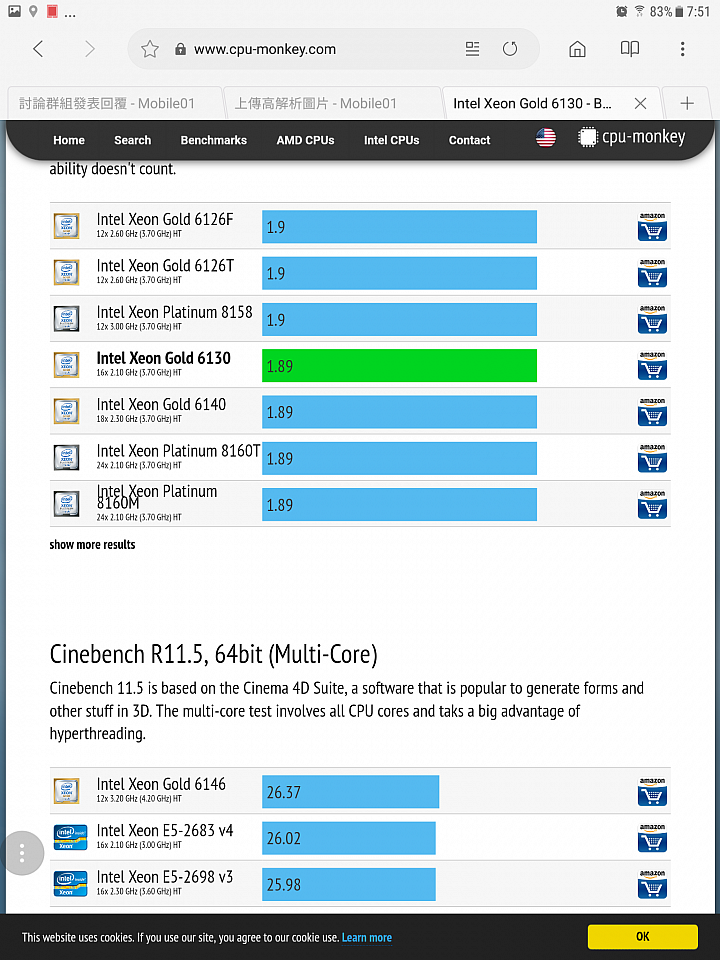Open Amazon cart for Xeon E5-2698 v3
720x960 pixels.
coord(652,884)
